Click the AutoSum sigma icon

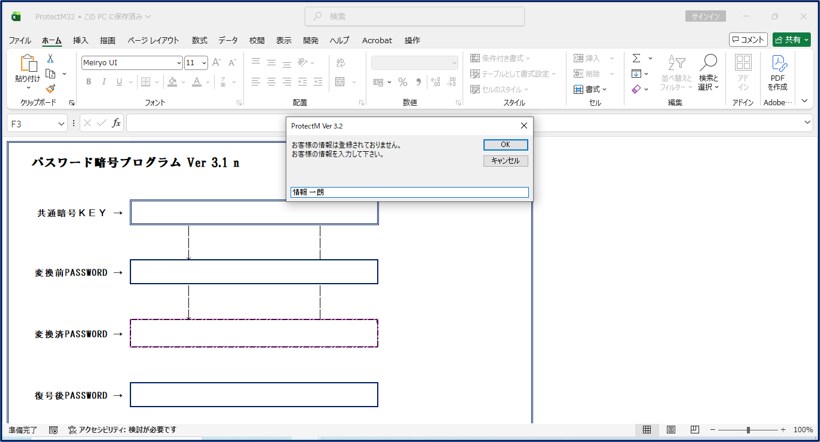(x=636, y=58)
